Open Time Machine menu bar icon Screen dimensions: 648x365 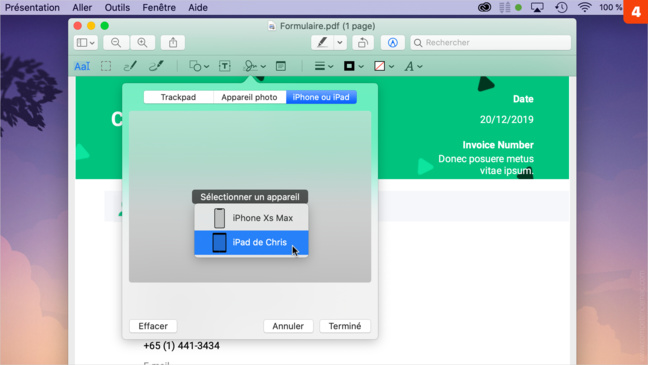(561, 7)
